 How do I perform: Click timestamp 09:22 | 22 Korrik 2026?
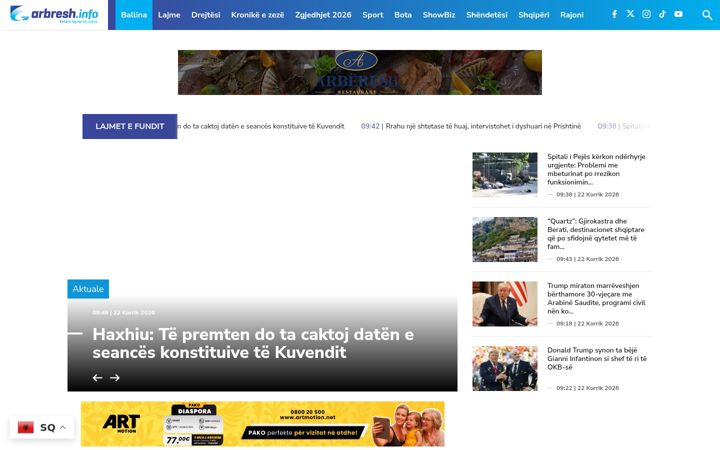click(x=587, y=388)
